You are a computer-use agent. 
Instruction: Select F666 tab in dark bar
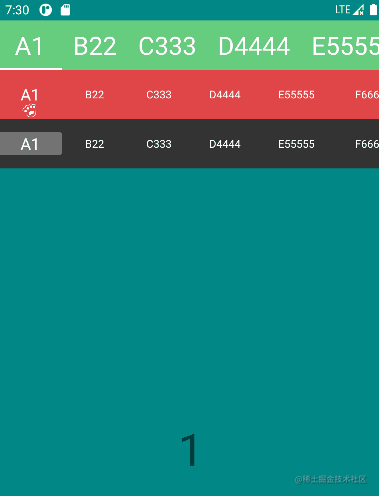[x=367, y=144]
